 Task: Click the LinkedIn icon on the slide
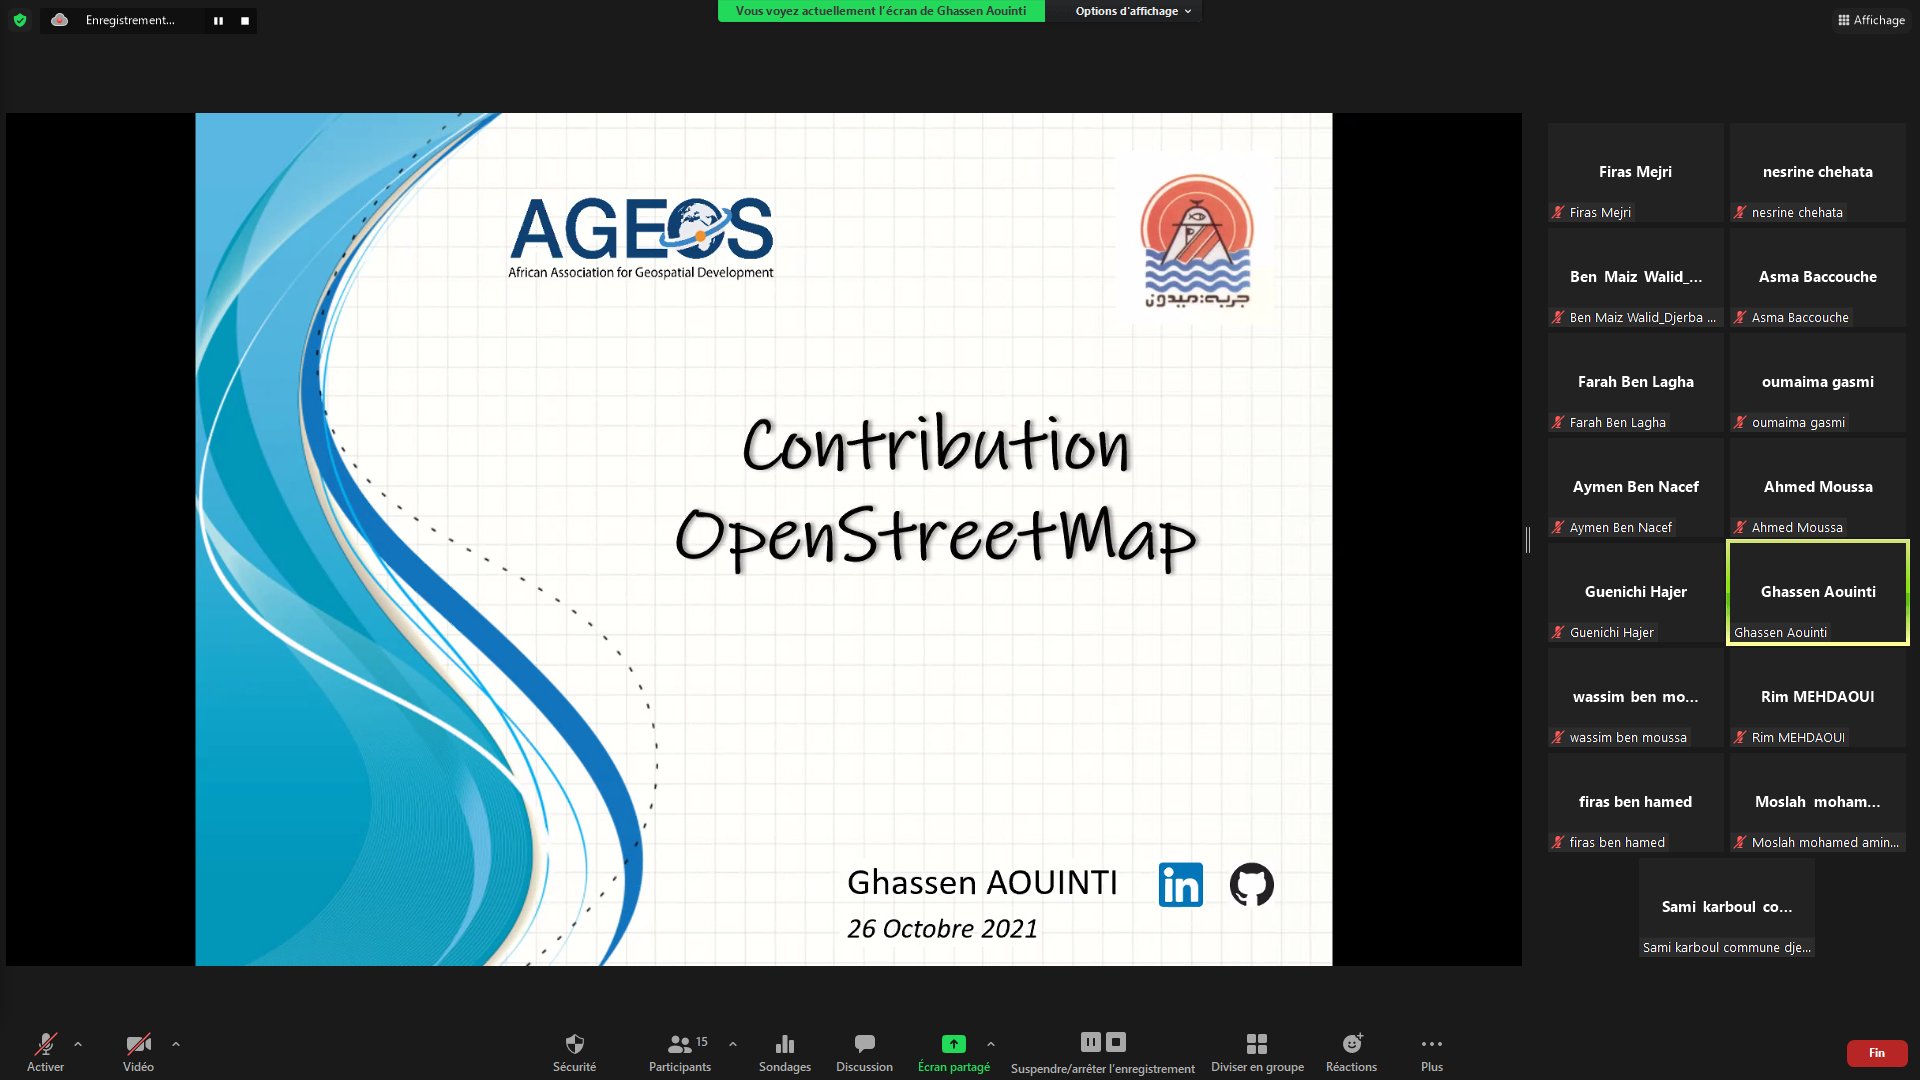[1181, 885]
